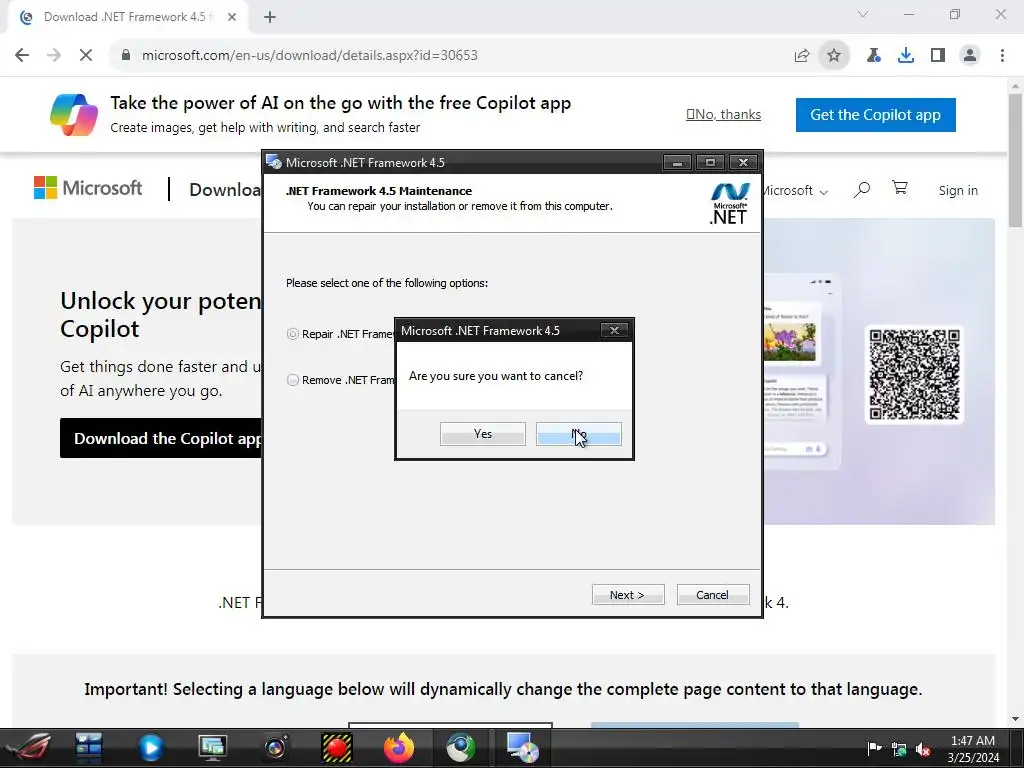Select the Remove .NET Framework radio option
1024x768 pixels.
[x=293, y=379]
